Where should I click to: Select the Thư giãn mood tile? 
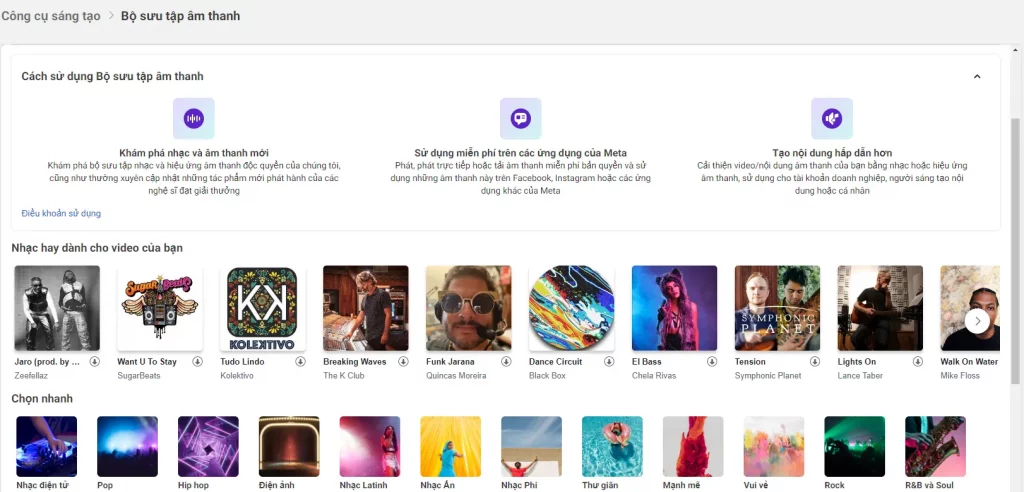coord(613,446)
